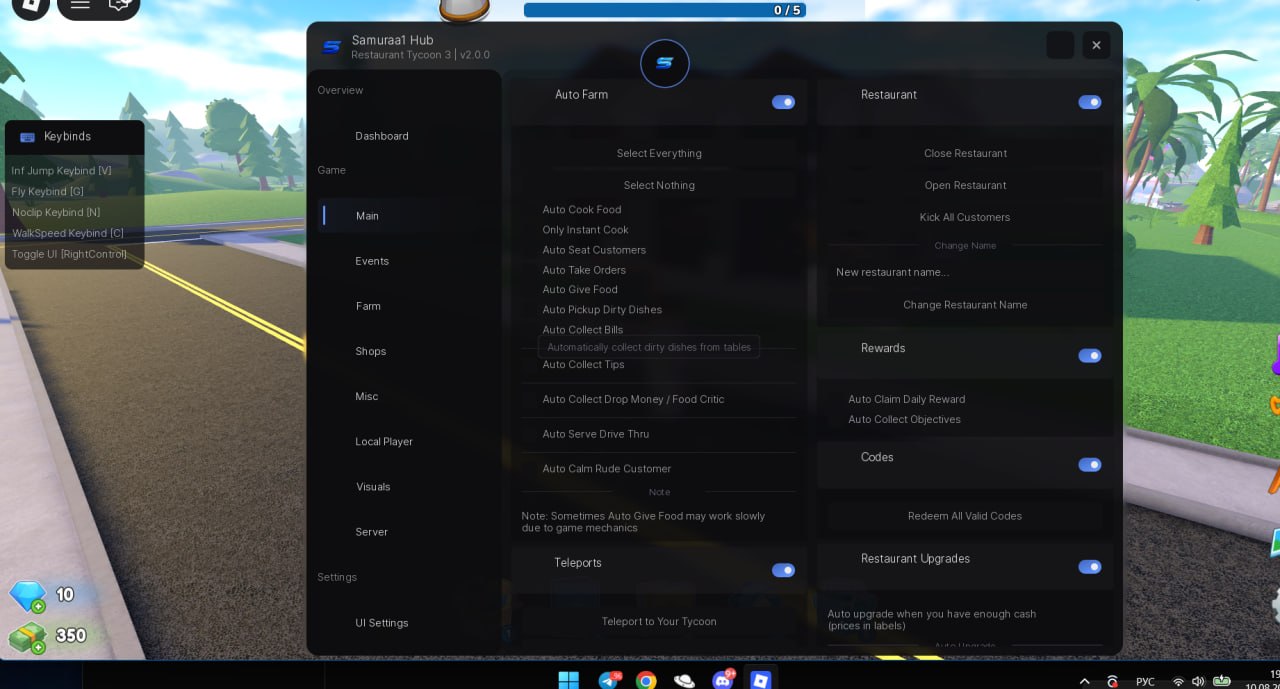Click the Open Restaurant button
1280x689 pixels.
pyautogui.click(x=965, y=185)
